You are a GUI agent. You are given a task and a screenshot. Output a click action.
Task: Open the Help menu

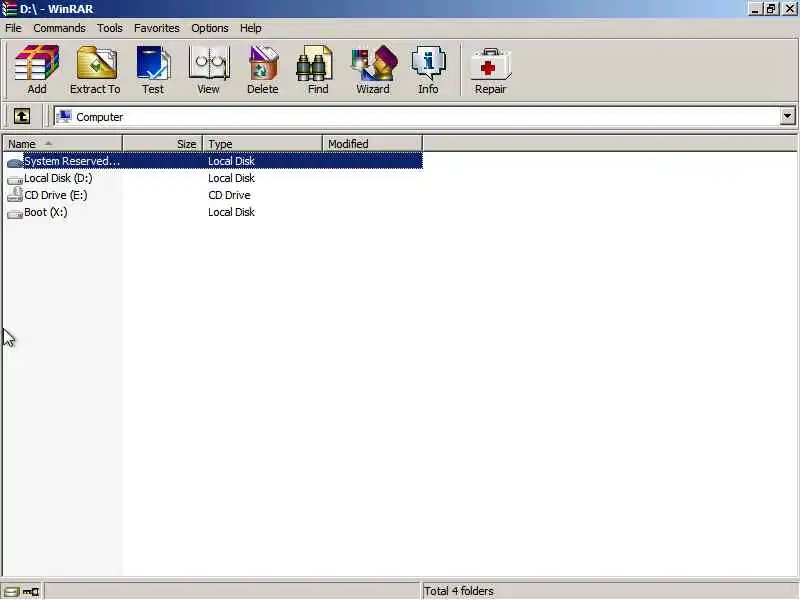pos(251,28)
